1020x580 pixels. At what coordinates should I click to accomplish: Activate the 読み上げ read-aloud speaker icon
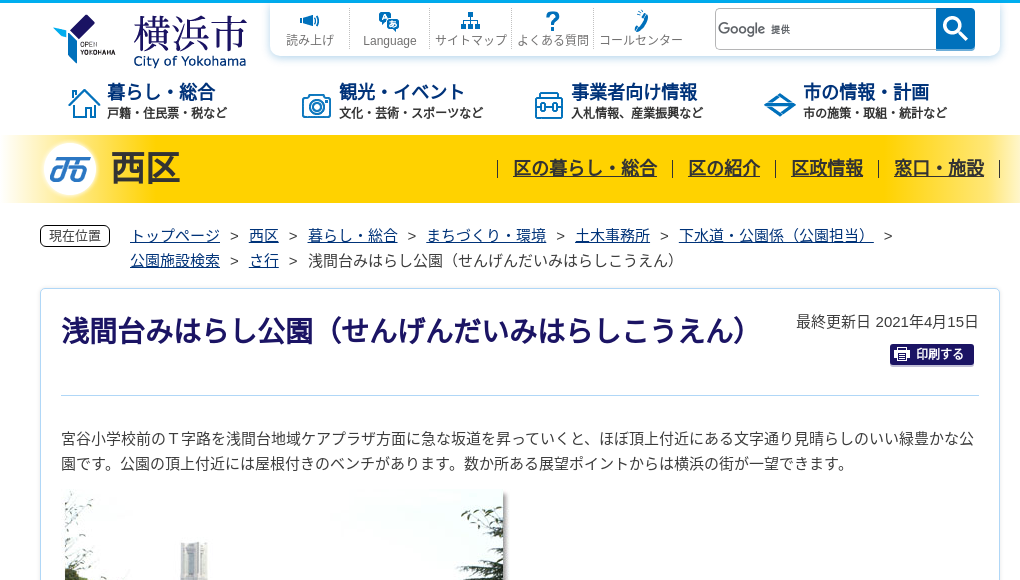tap(309, 22)
